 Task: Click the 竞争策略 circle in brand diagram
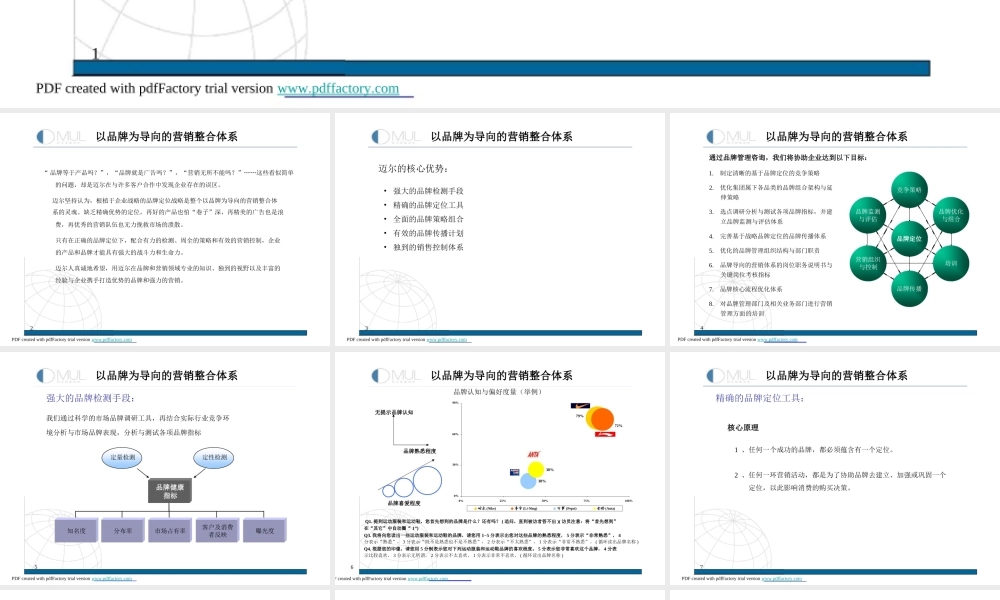908,190
